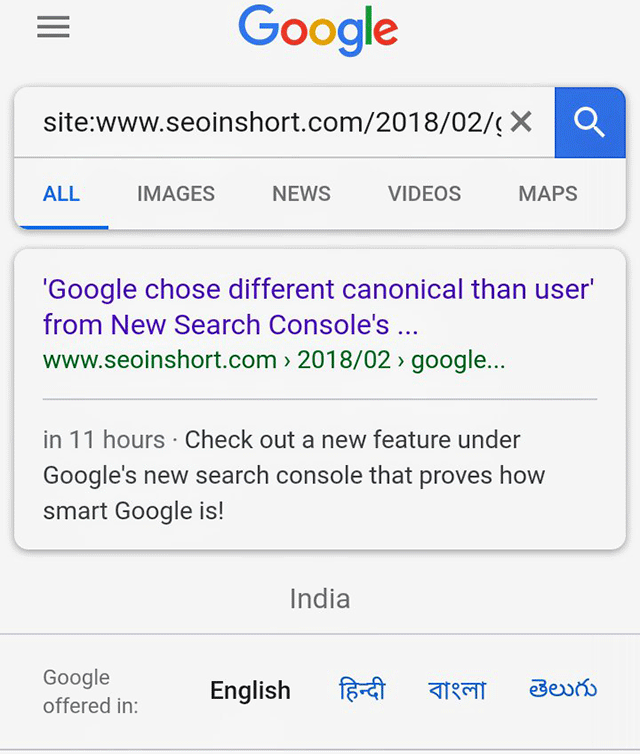Select the English language option

250,690
